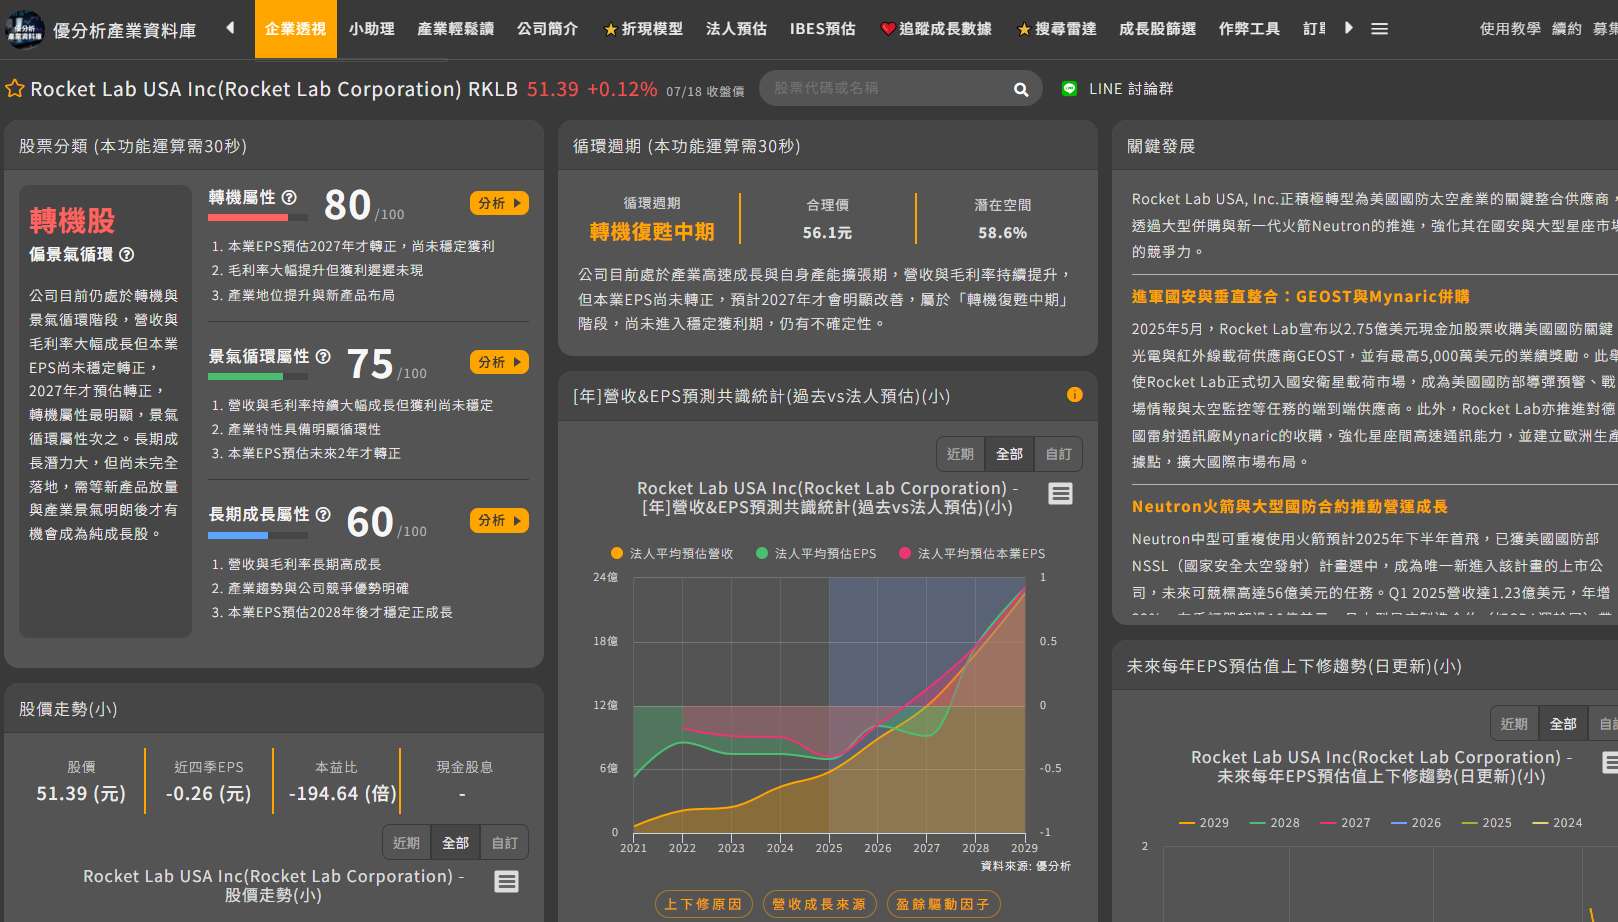Open the 成長股篩選 menu item
This screenshot has width=1618, height=922.
point(1158,29)
